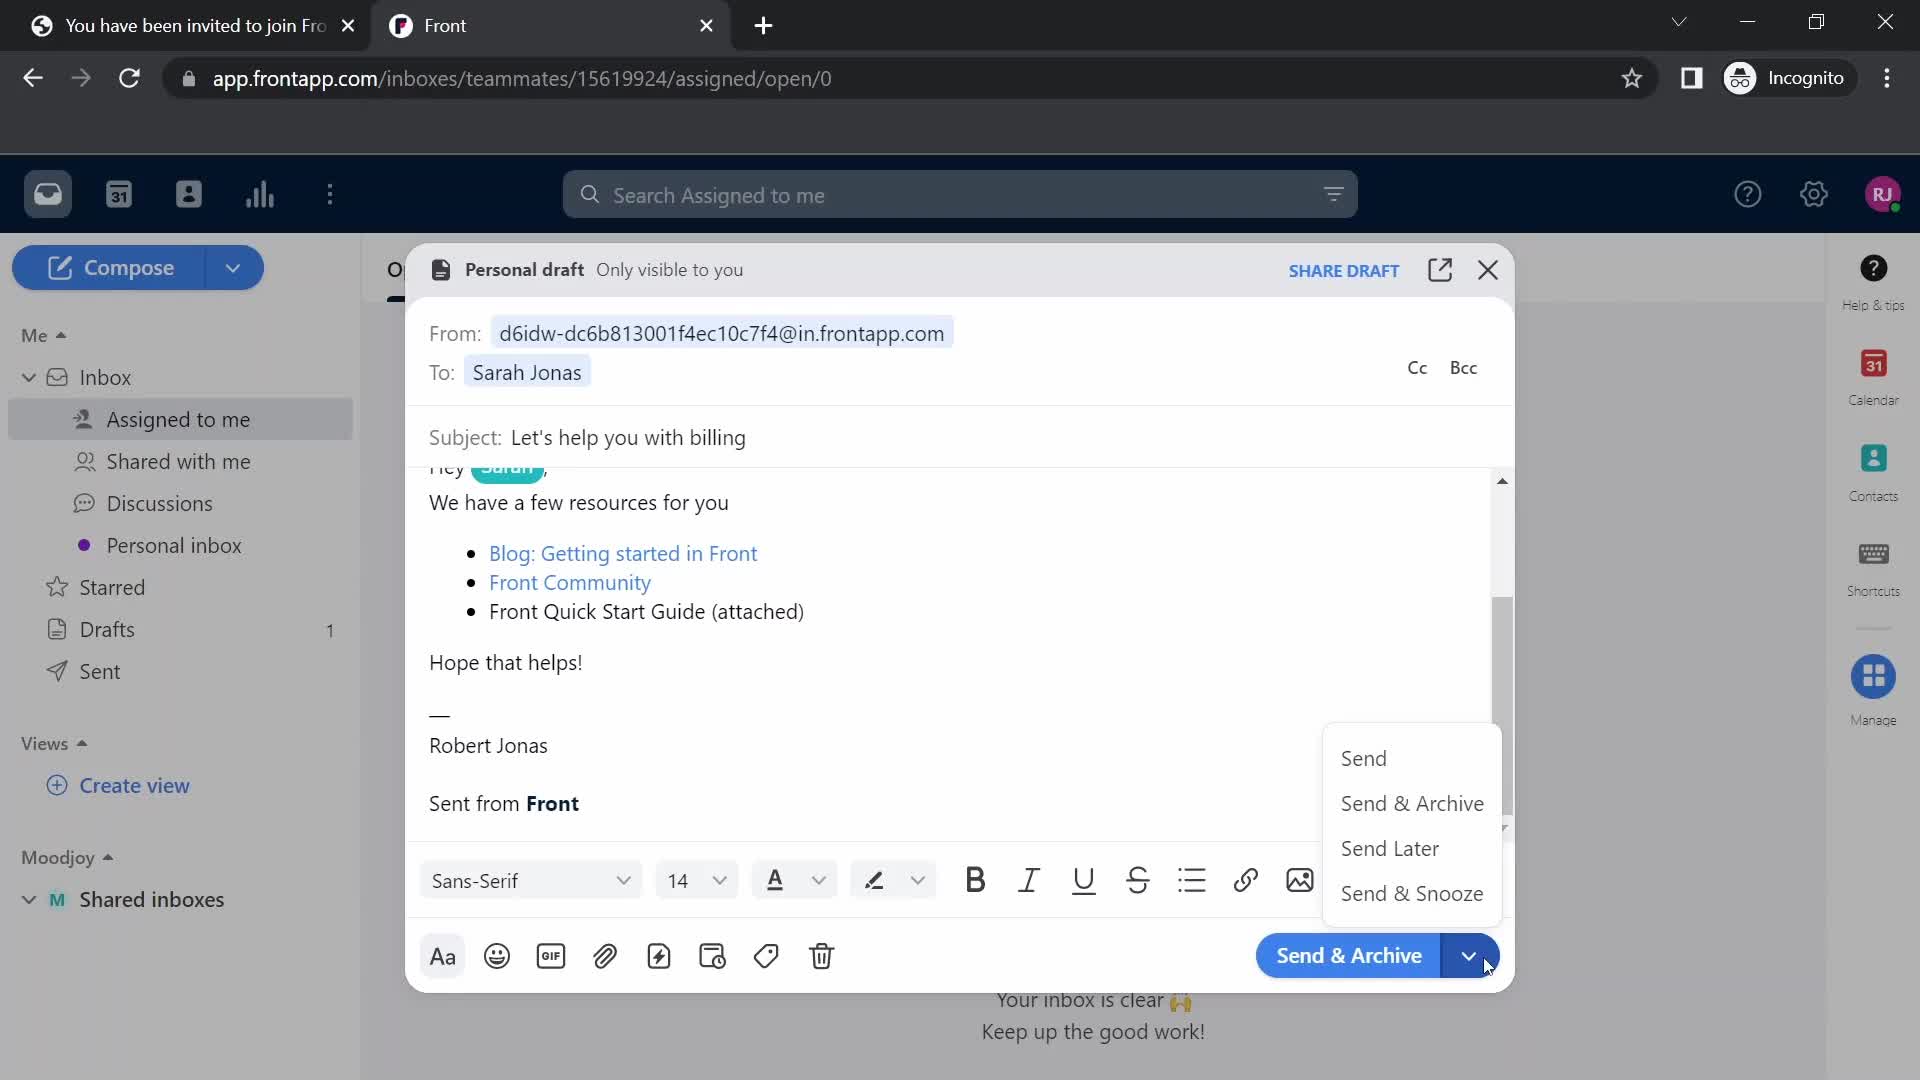This screenshot has width=1920, height=1080.
Task: Select Send & Archive from menu
Action: [1412, 803]
